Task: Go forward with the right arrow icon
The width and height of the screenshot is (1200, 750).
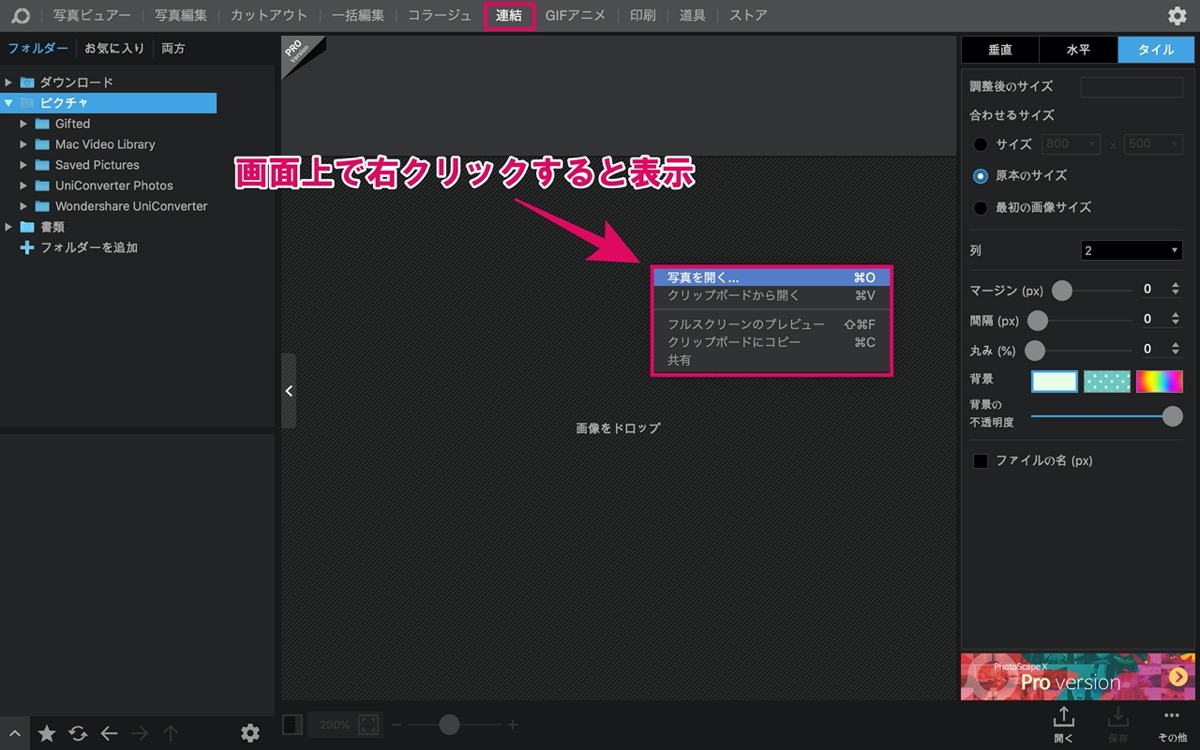Action: (140, 733)
